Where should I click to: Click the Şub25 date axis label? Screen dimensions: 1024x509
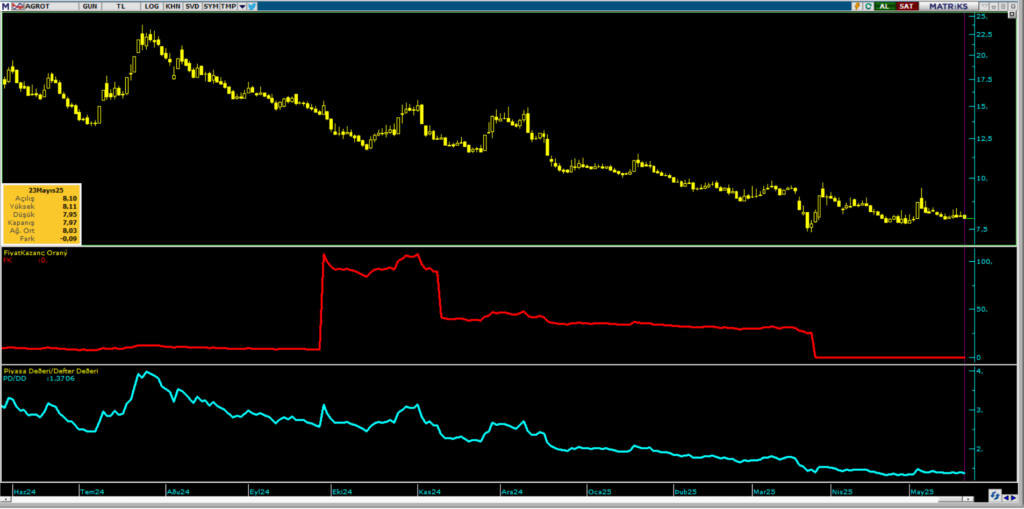point(685,491)
